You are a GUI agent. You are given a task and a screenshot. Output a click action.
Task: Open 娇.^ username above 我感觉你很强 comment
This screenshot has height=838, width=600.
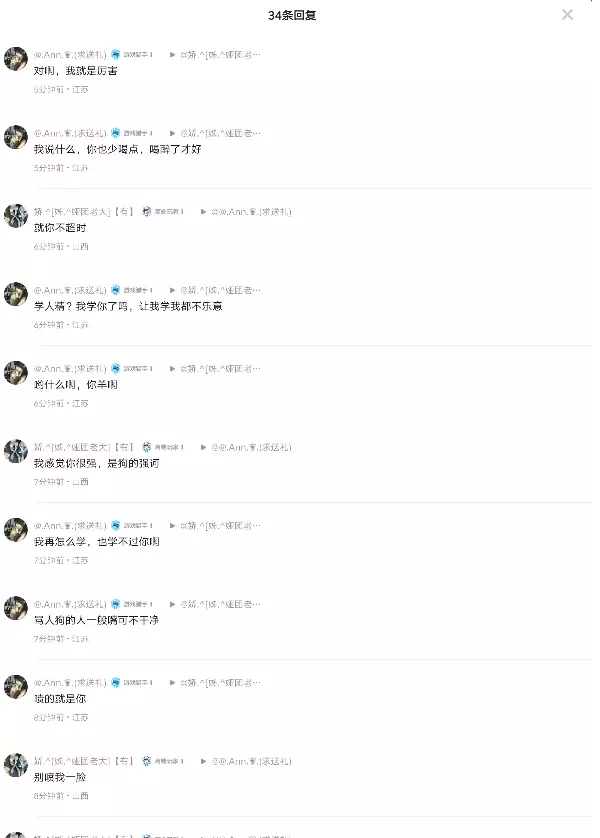pos(83,447)
